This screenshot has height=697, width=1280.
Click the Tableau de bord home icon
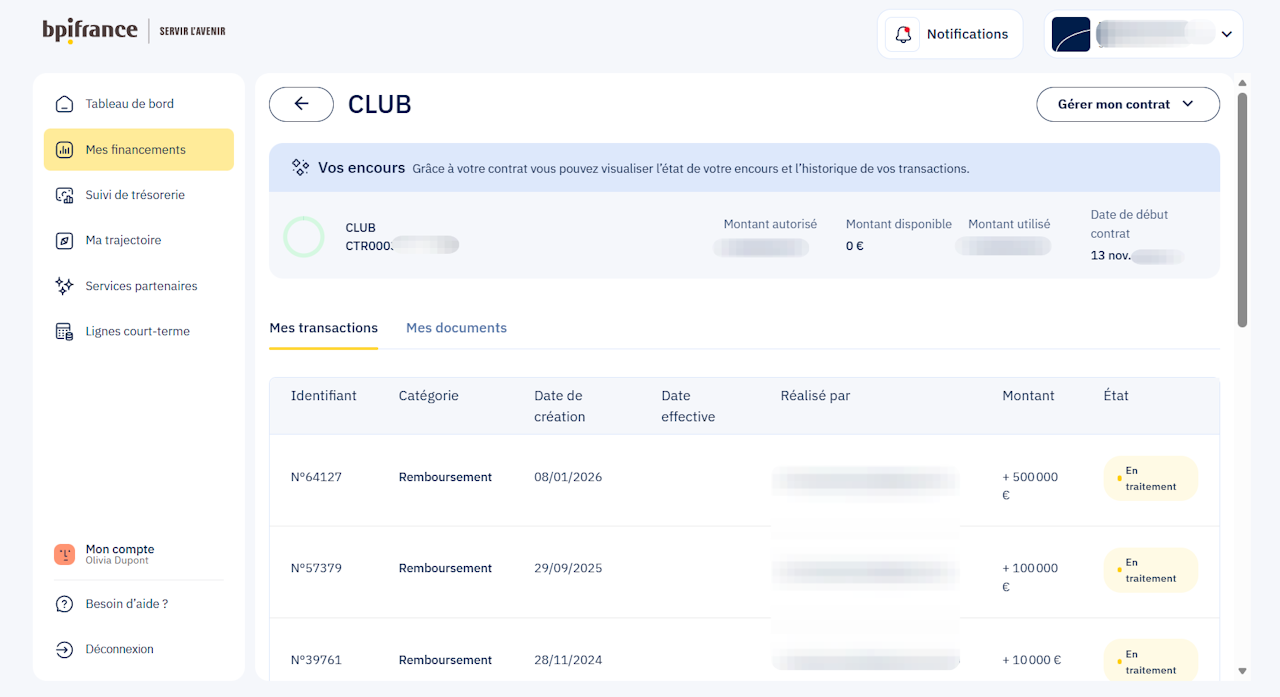coord(64,104)
